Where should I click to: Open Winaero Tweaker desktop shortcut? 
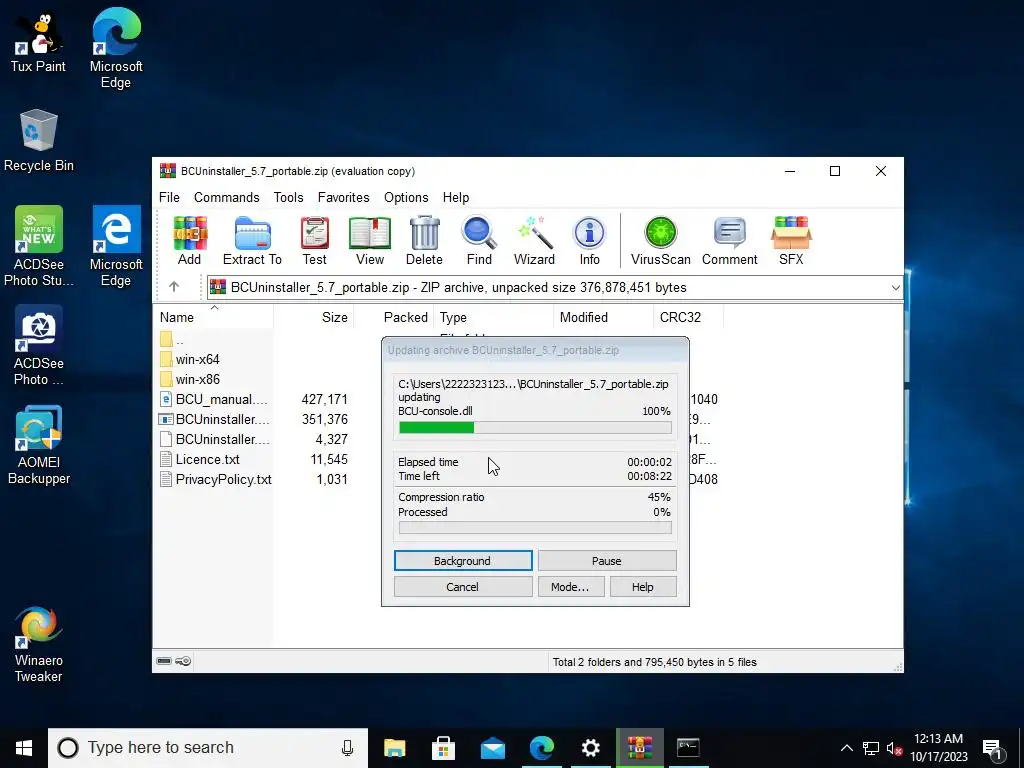(39, 644)
